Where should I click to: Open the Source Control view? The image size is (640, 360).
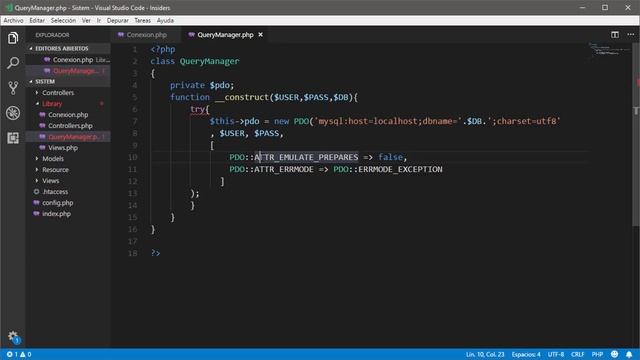click(13, 88)
